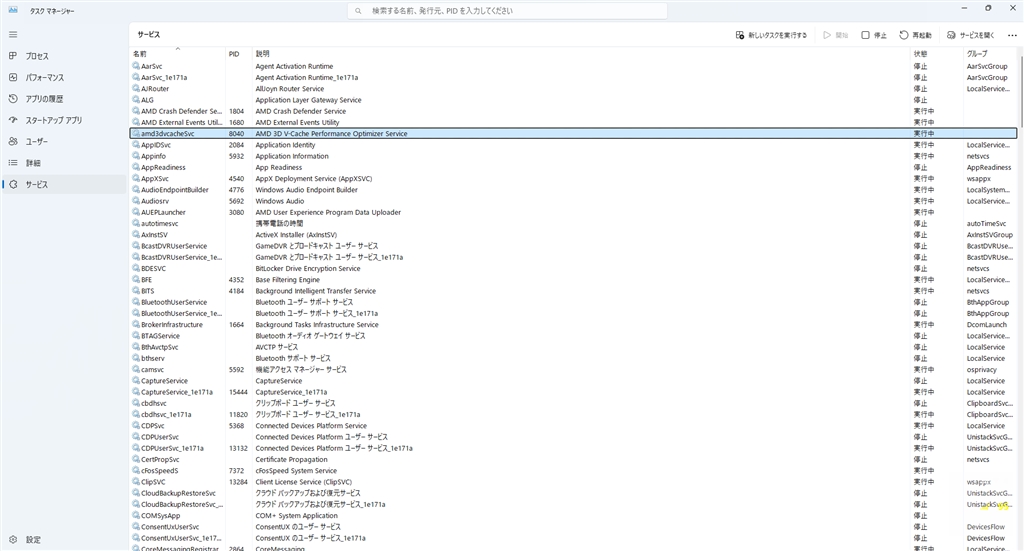Image resolution: width=1024 pixels, height=551 pixels.
Task: Click 新しいタスクを実行する button
Action: tap(771, 35)
